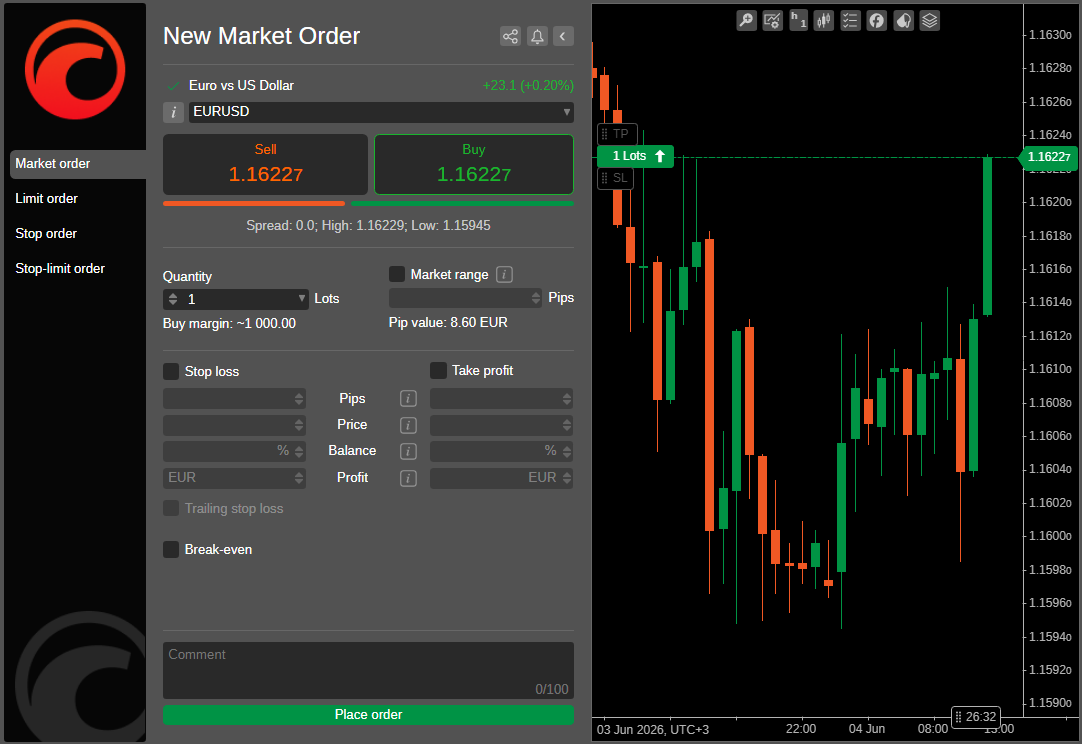Click the Buy 1.16227 button

(474, 164)
